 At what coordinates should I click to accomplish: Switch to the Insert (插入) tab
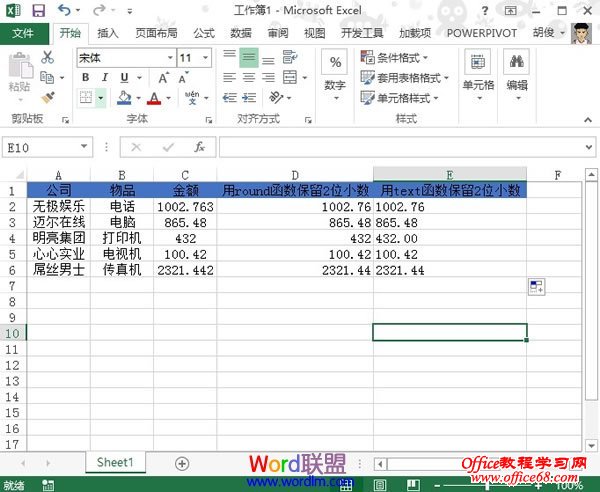tap(108, 33)
